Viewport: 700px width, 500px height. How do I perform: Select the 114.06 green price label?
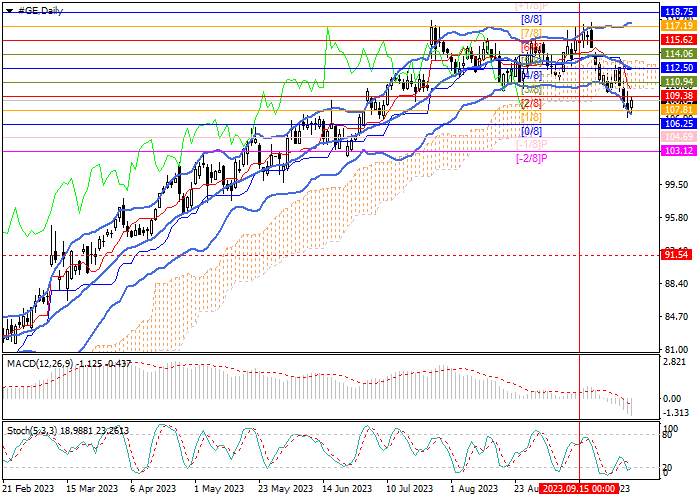point(678,54)
